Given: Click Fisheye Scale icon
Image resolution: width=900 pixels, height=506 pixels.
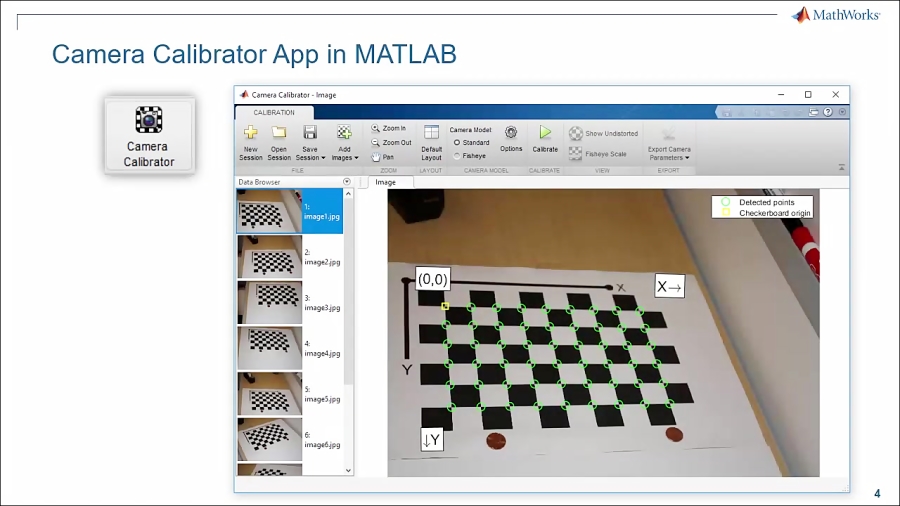Looking at the screenshot, I should click(x=575, y=153).
